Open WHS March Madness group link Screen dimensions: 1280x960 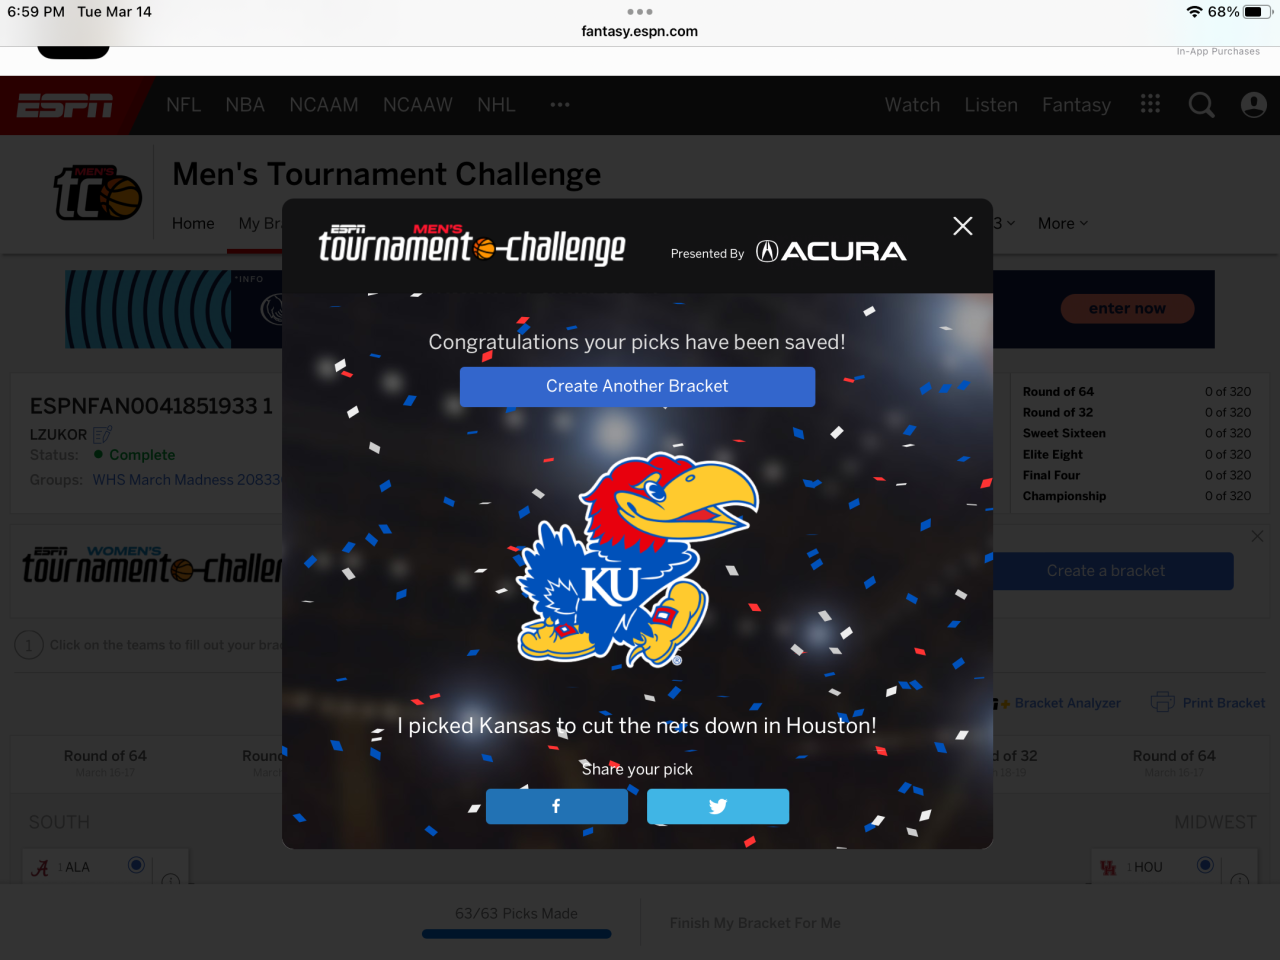[187, 480]
